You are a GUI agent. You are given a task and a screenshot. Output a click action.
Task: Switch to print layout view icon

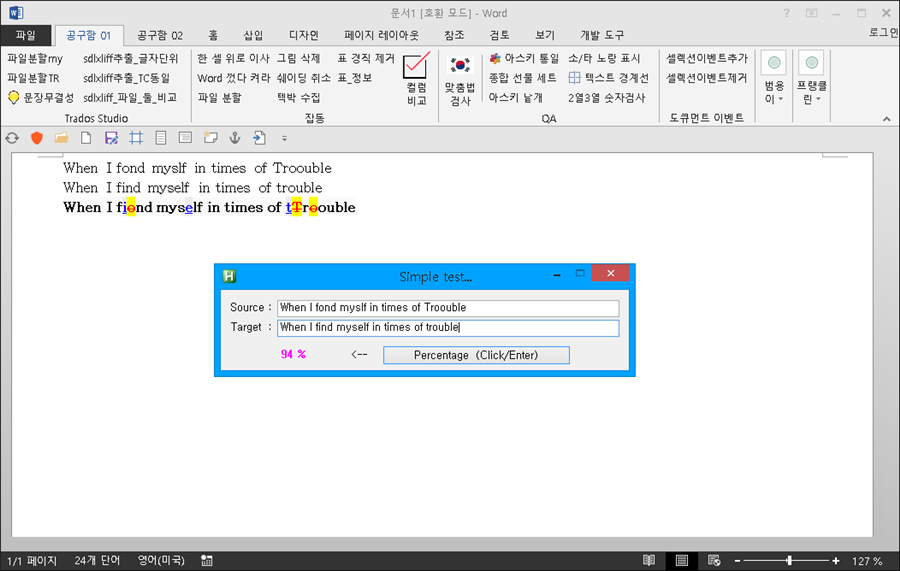(x=681, y=560)
